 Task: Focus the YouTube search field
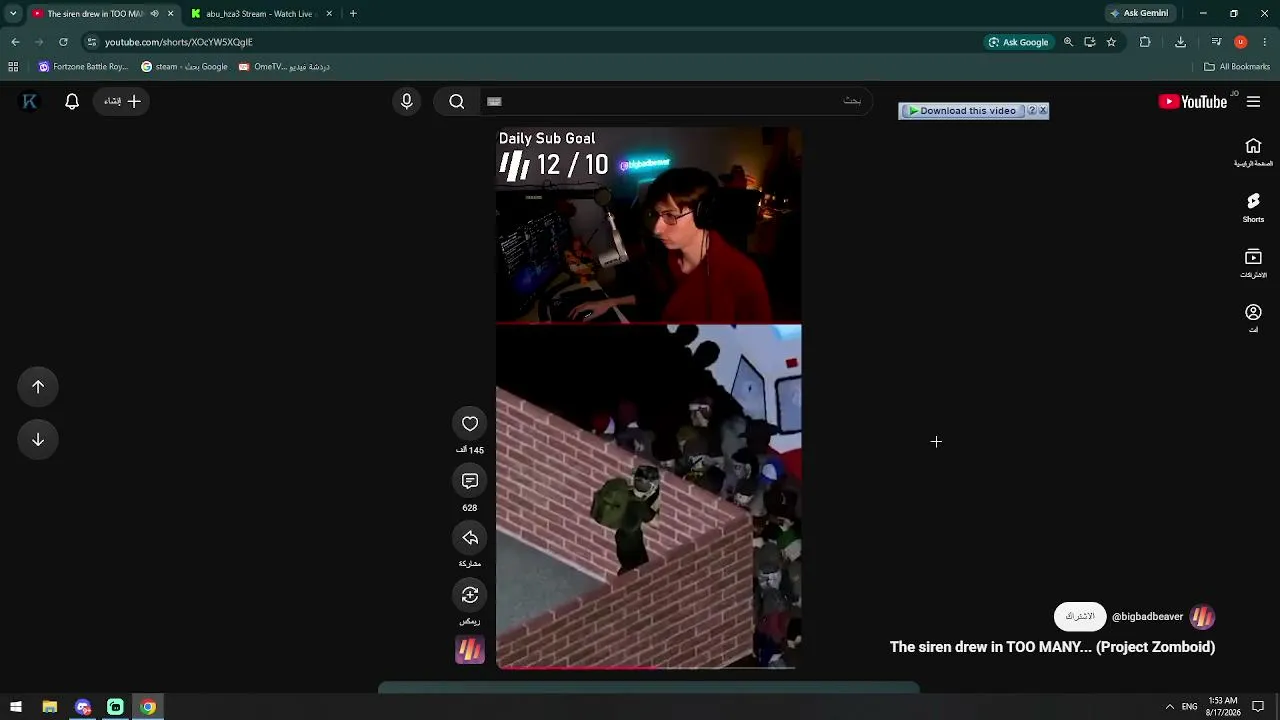click(x=674, y=101)
